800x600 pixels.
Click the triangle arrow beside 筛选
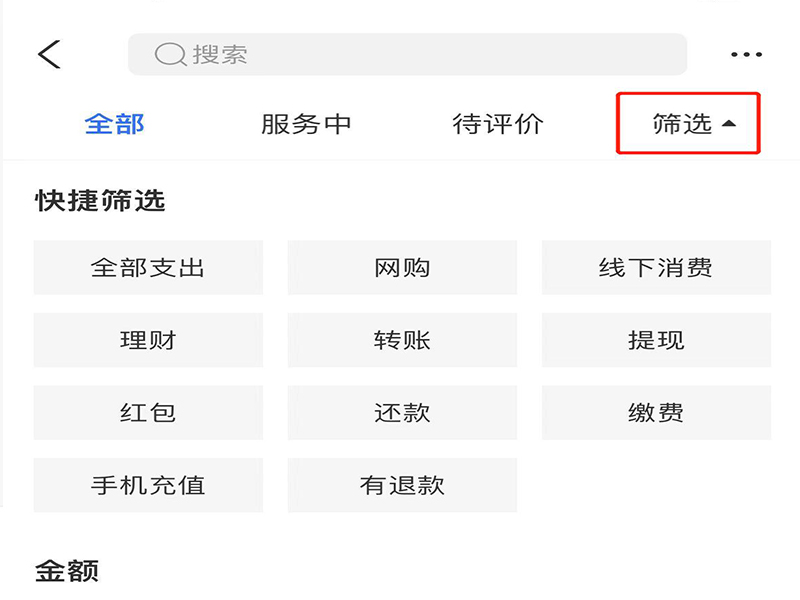pyautogui.click(x=729, y=123)
